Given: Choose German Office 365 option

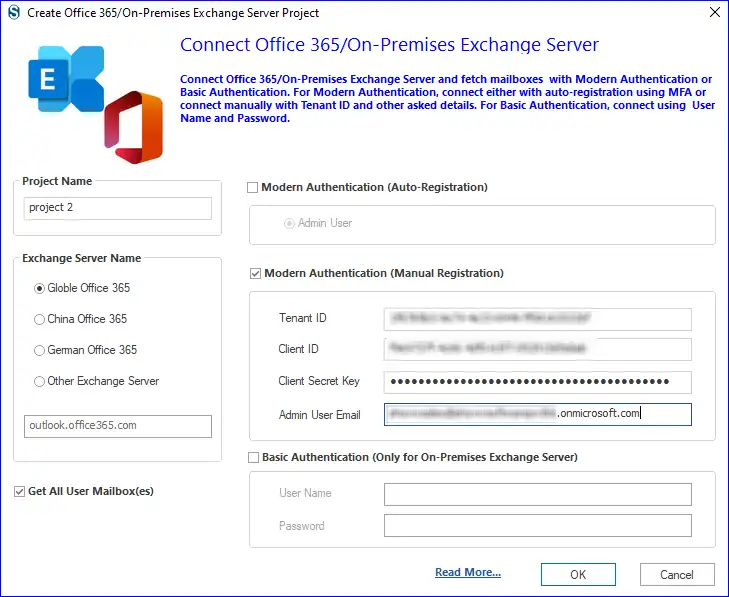Looking at the screenshot, I should click(40, 350).
